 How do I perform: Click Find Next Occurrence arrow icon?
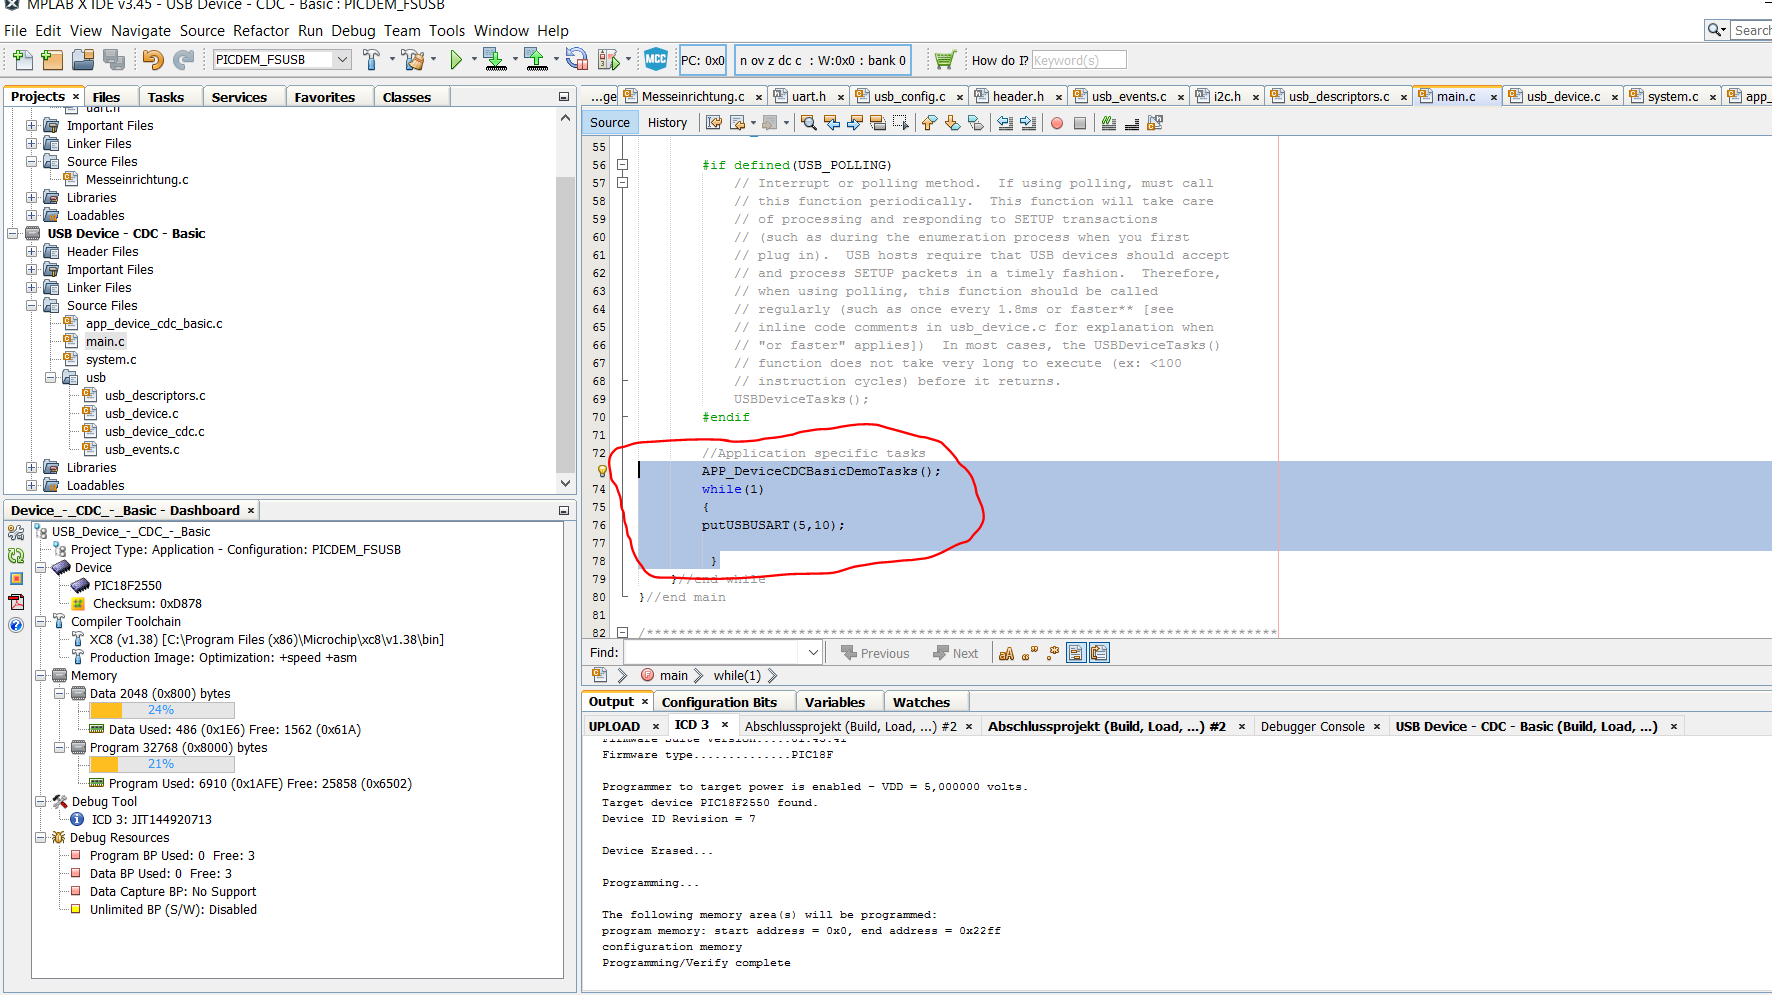pos(855,123)
